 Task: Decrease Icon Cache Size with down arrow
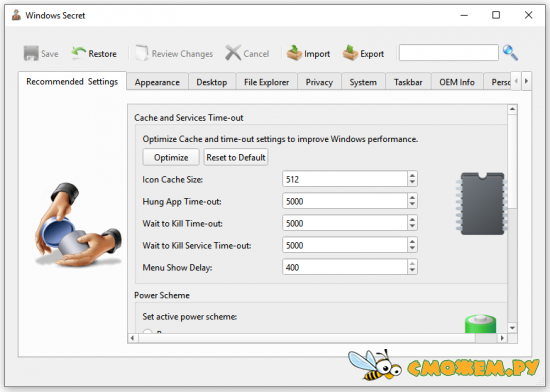412,183
